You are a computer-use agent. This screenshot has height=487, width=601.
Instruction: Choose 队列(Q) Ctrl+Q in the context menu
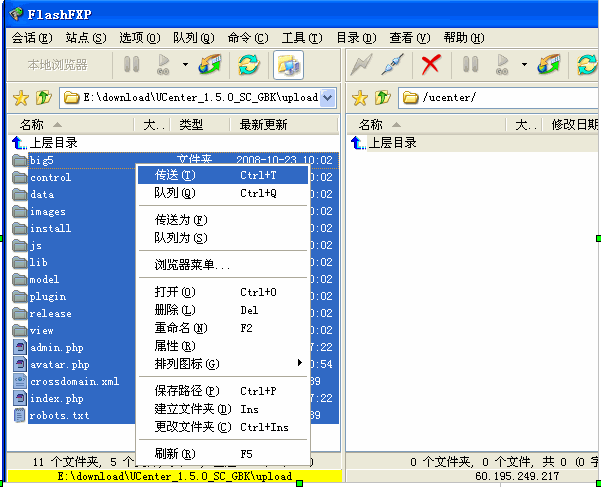223,193
